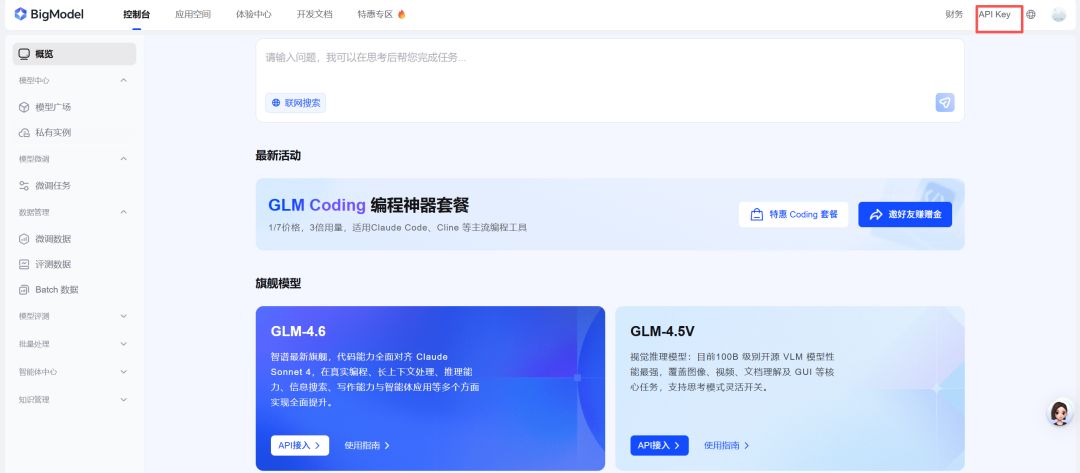Click the 最新活动 heading
The width and height of the screenshot is (1080, 473).
pos(278,156)
